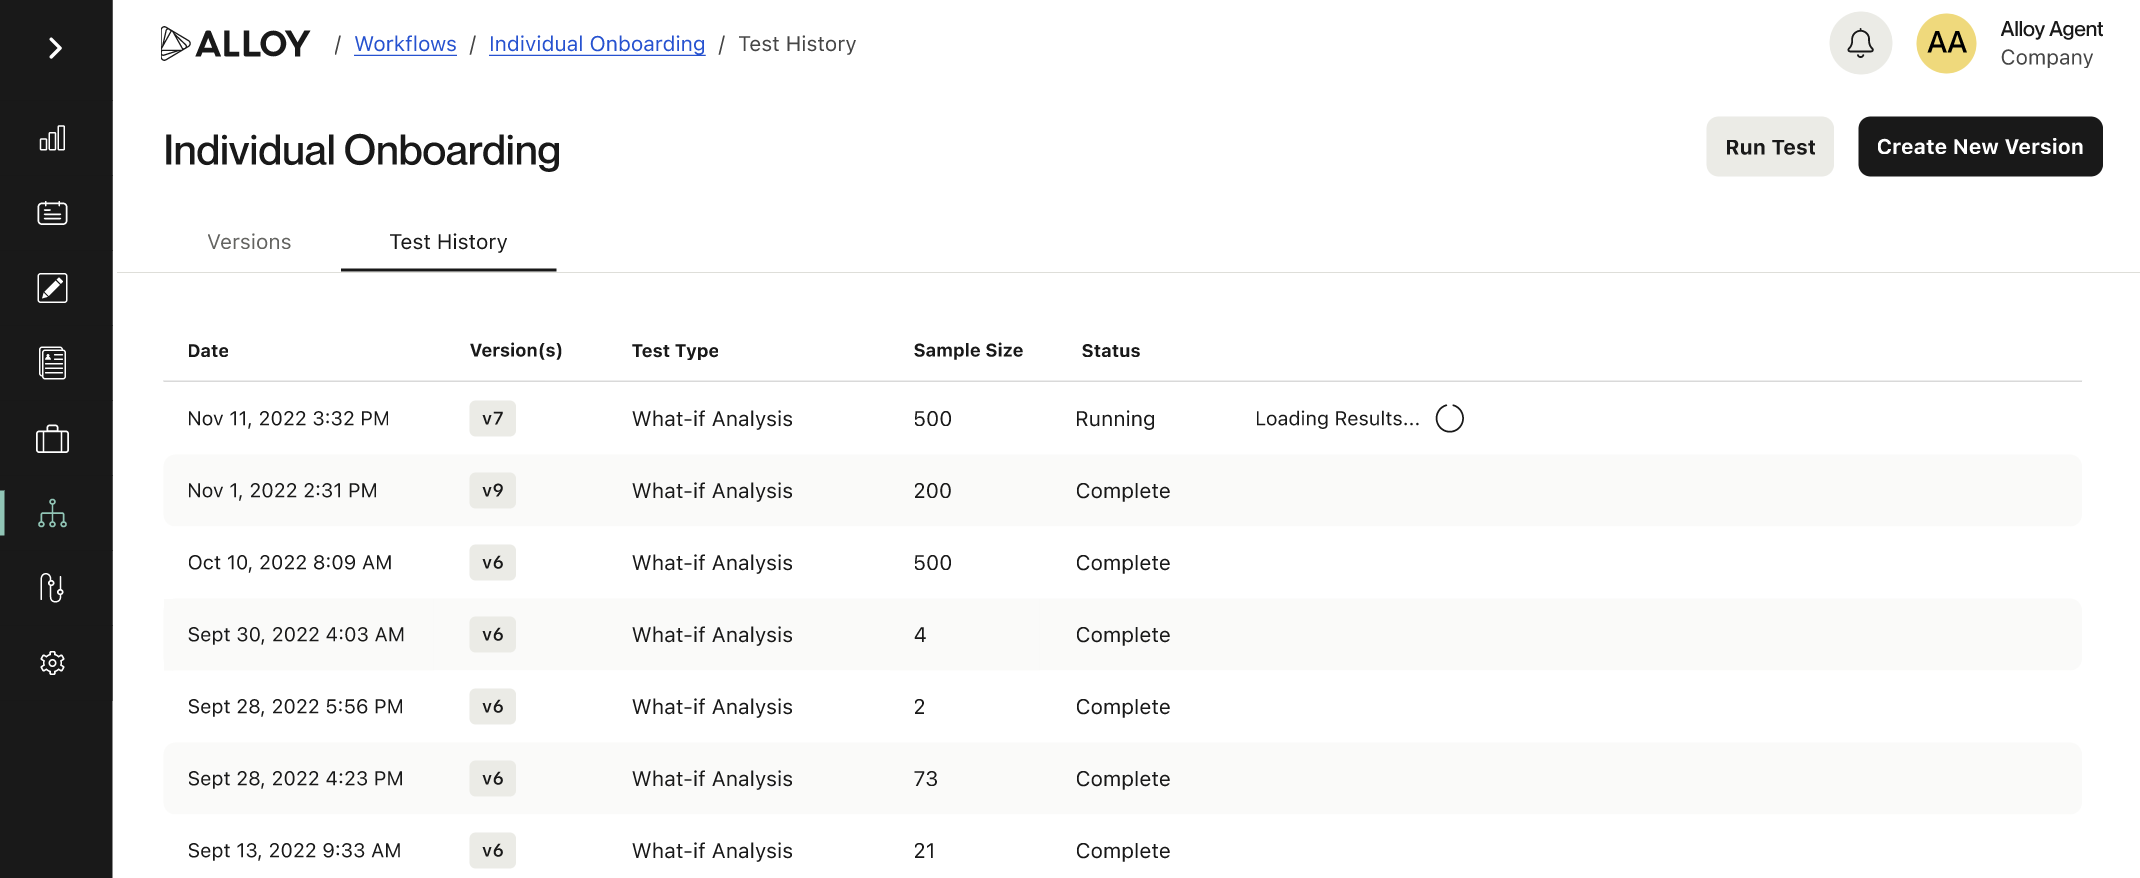
Task: Click the Alloy Agent Company account name
Action: click(x=2051, y=43)
